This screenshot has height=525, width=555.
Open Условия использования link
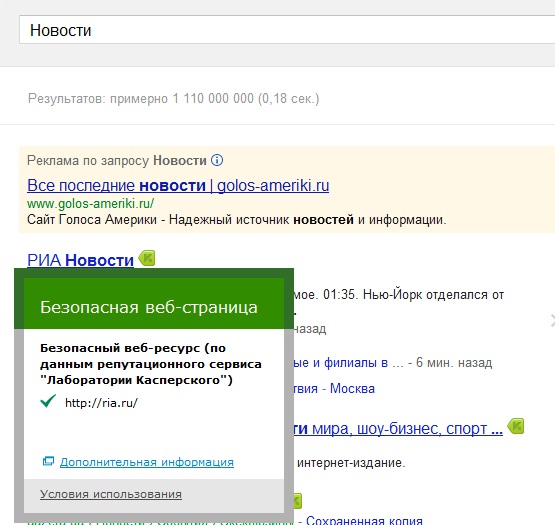click(x=111, y=494)
